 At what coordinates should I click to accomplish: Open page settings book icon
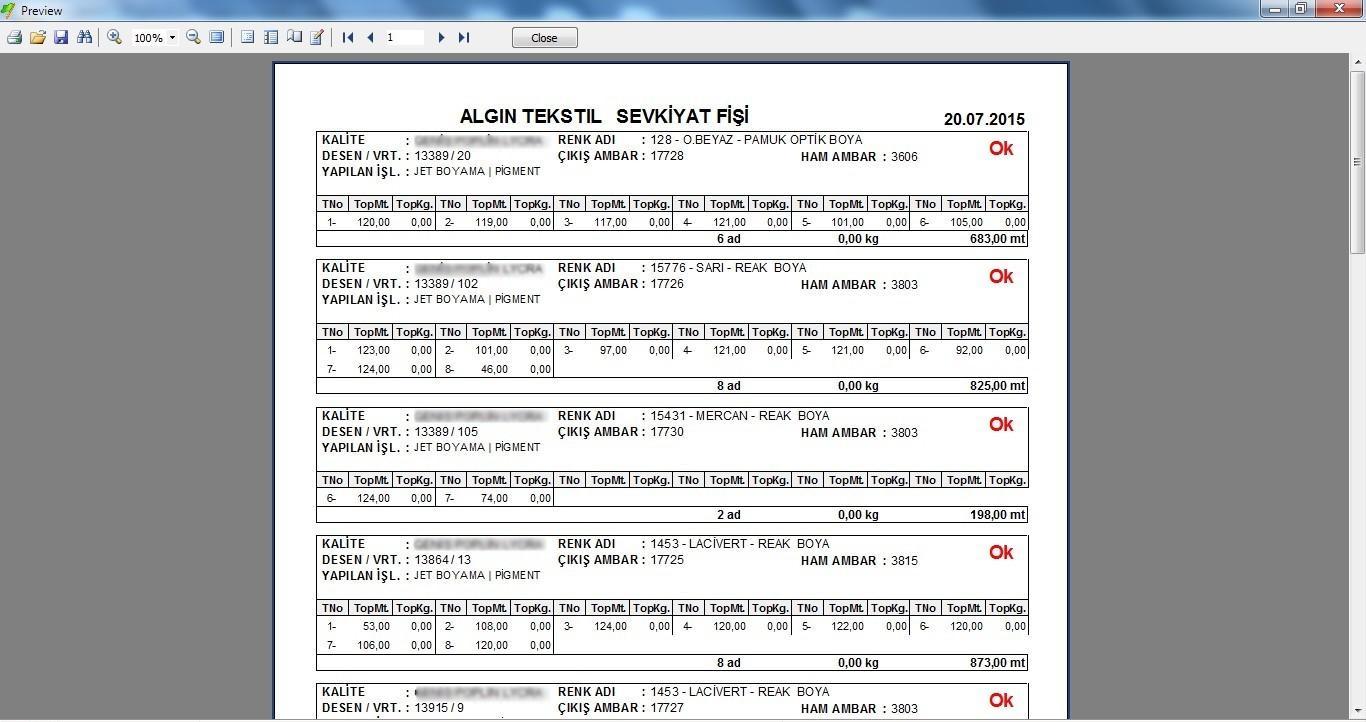tap(294, 37)
